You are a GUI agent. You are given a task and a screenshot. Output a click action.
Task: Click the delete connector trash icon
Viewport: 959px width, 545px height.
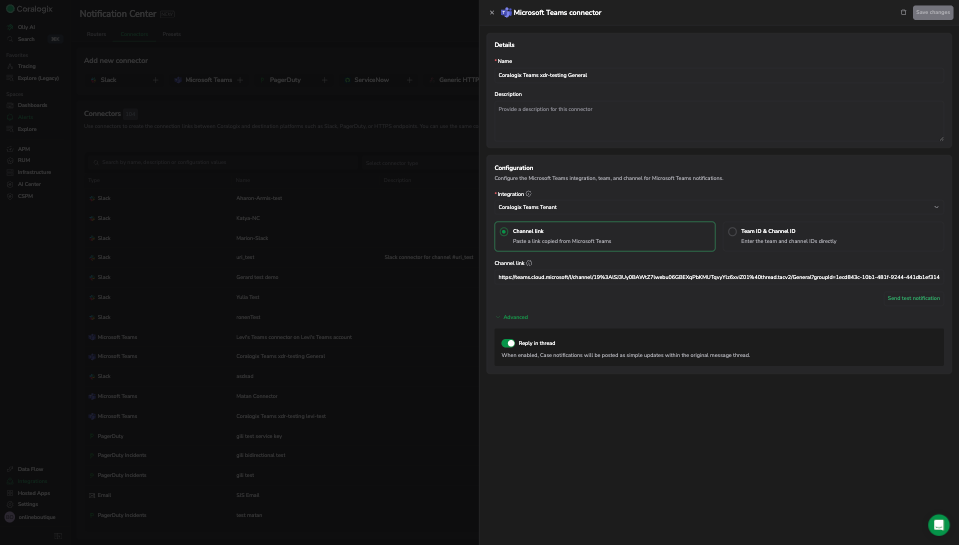click(903, 12)
